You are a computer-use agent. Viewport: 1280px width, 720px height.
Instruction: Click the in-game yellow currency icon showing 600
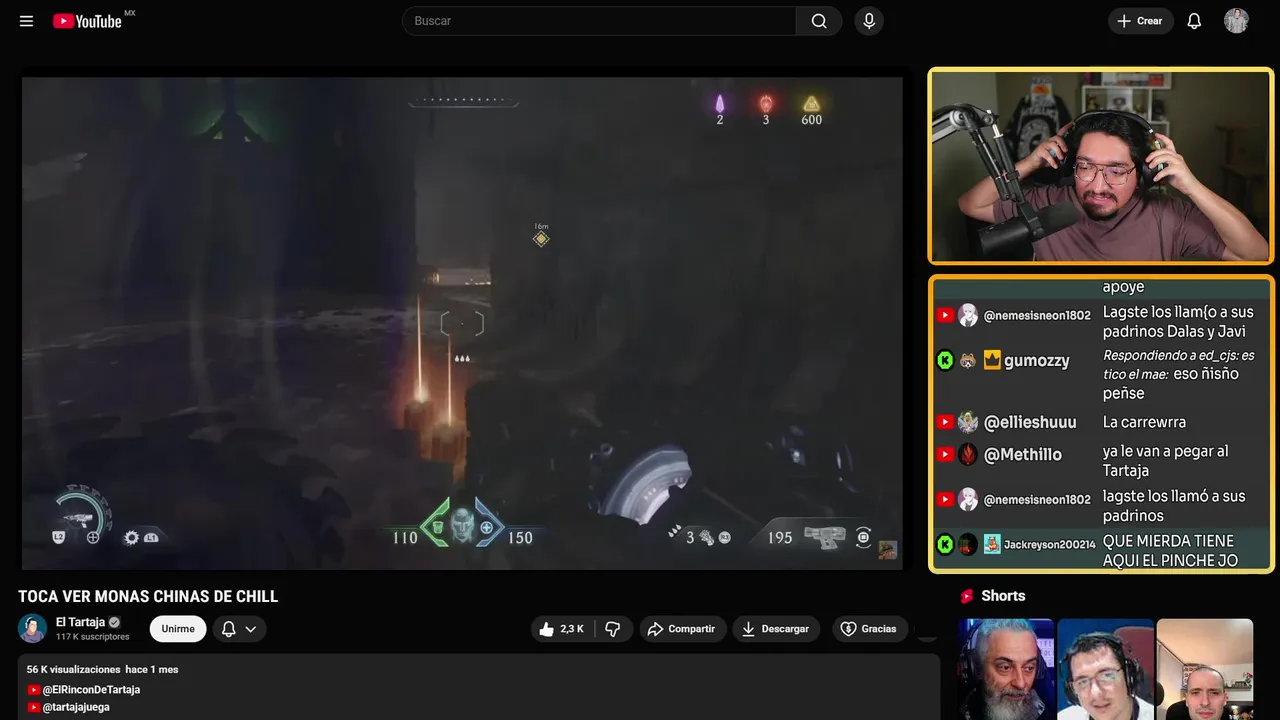tap(811, 104)
